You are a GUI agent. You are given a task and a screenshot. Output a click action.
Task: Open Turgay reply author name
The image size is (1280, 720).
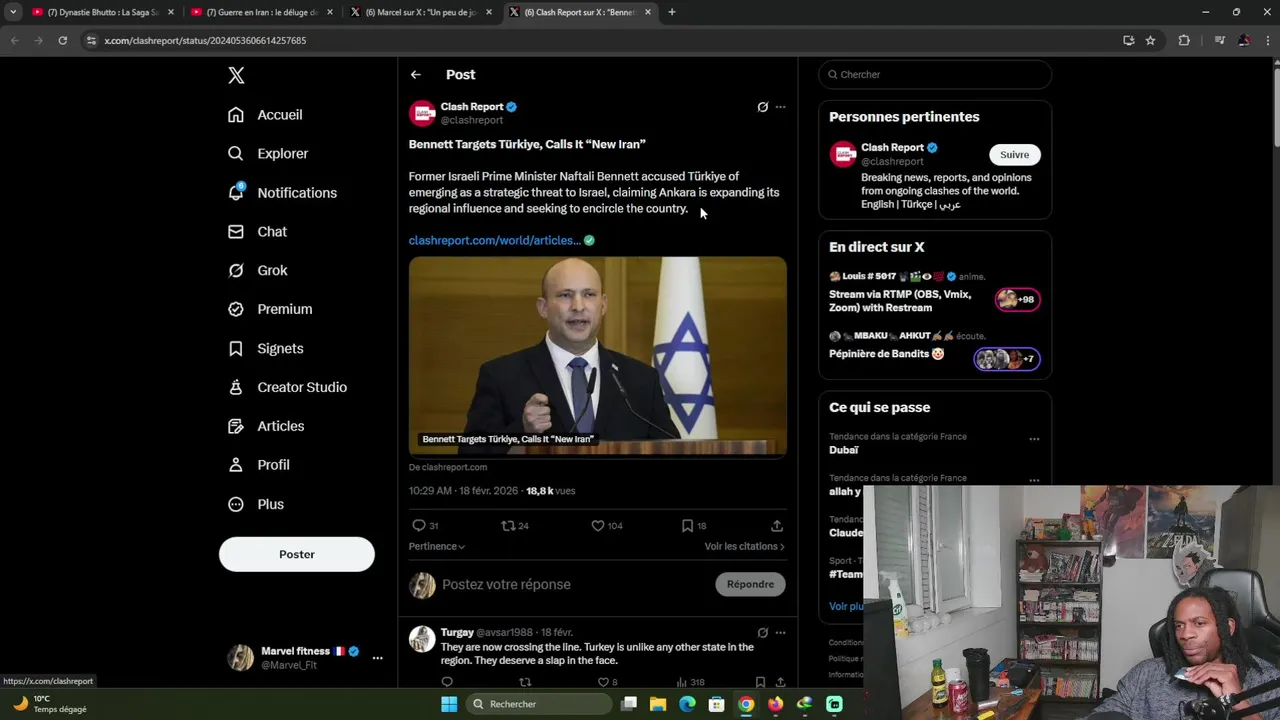point(457,633)
